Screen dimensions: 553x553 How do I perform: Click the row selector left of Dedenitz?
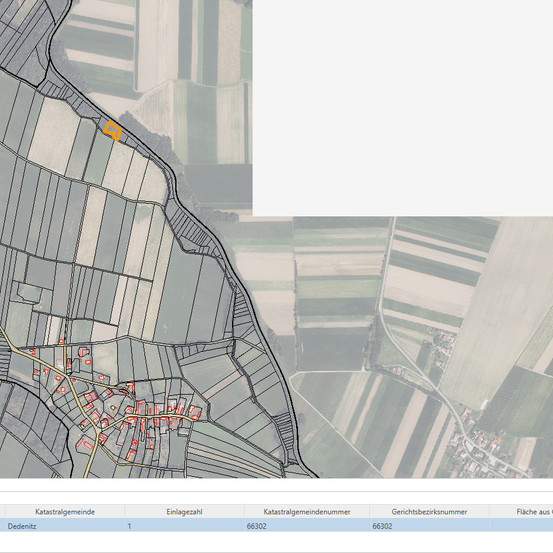(x=2, y=526)
